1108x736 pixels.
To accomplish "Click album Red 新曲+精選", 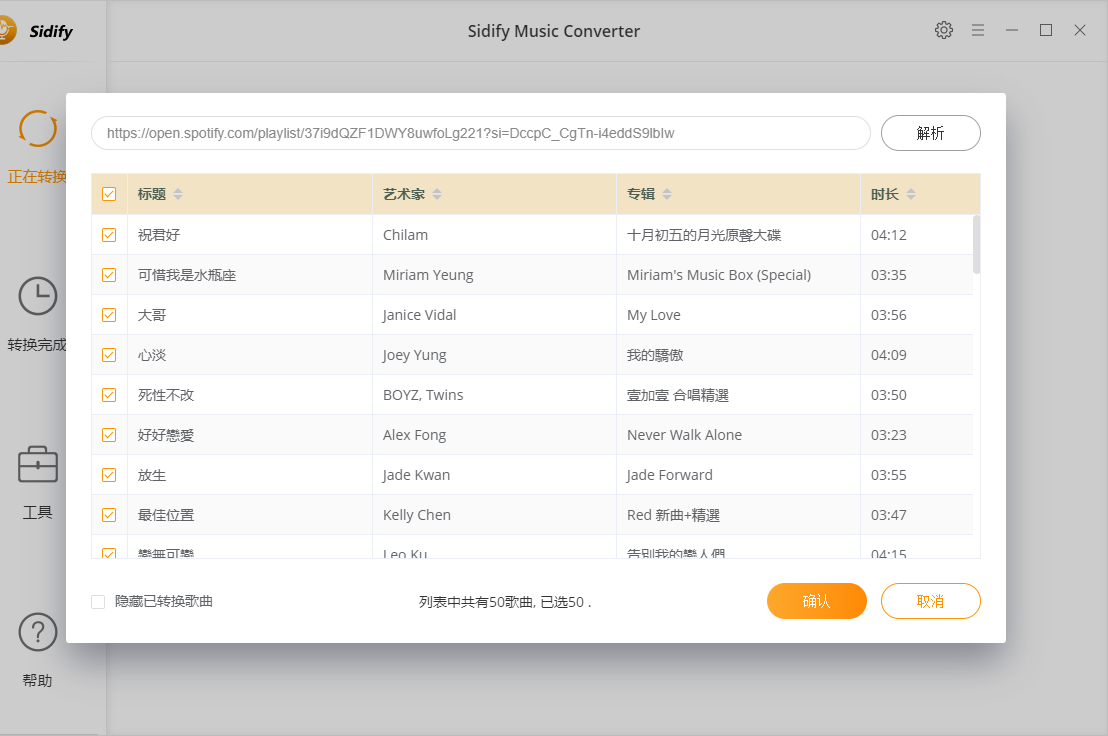I will click(673, 515).
